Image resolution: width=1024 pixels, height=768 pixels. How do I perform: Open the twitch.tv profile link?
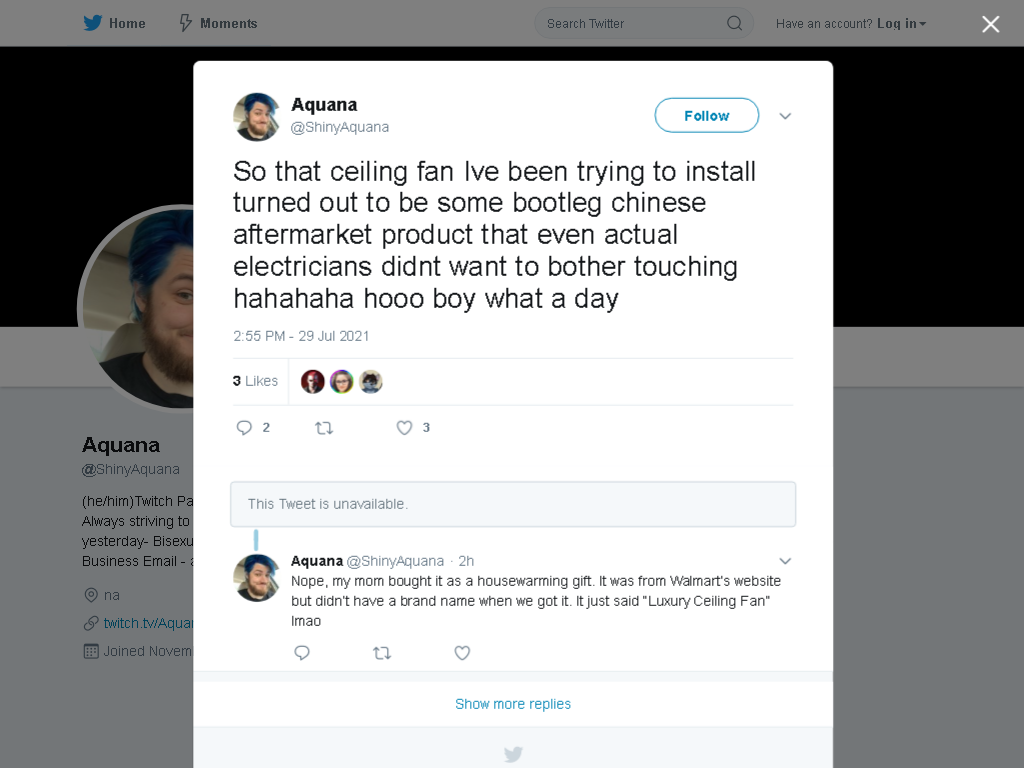coord(148,623)
